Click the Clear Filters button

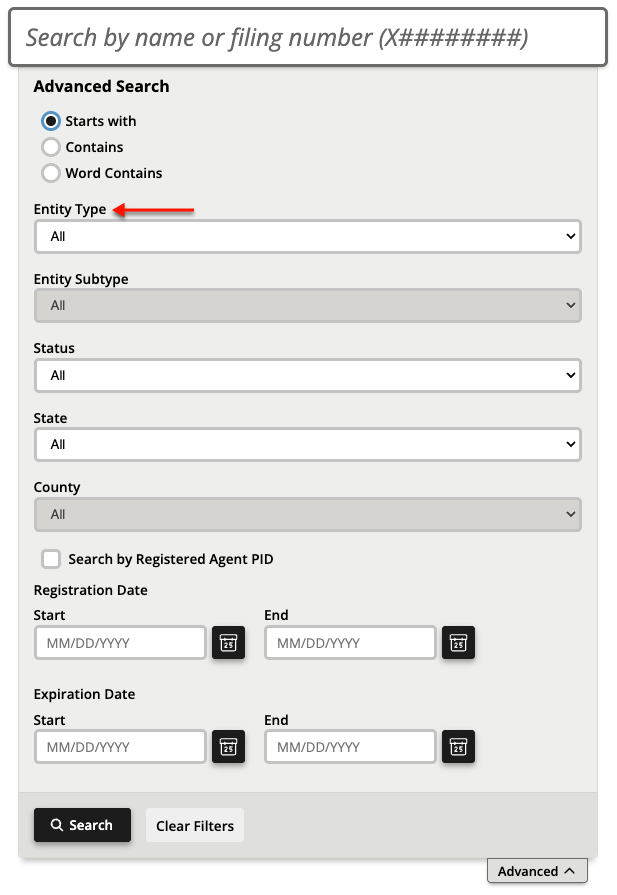point(195,825)
